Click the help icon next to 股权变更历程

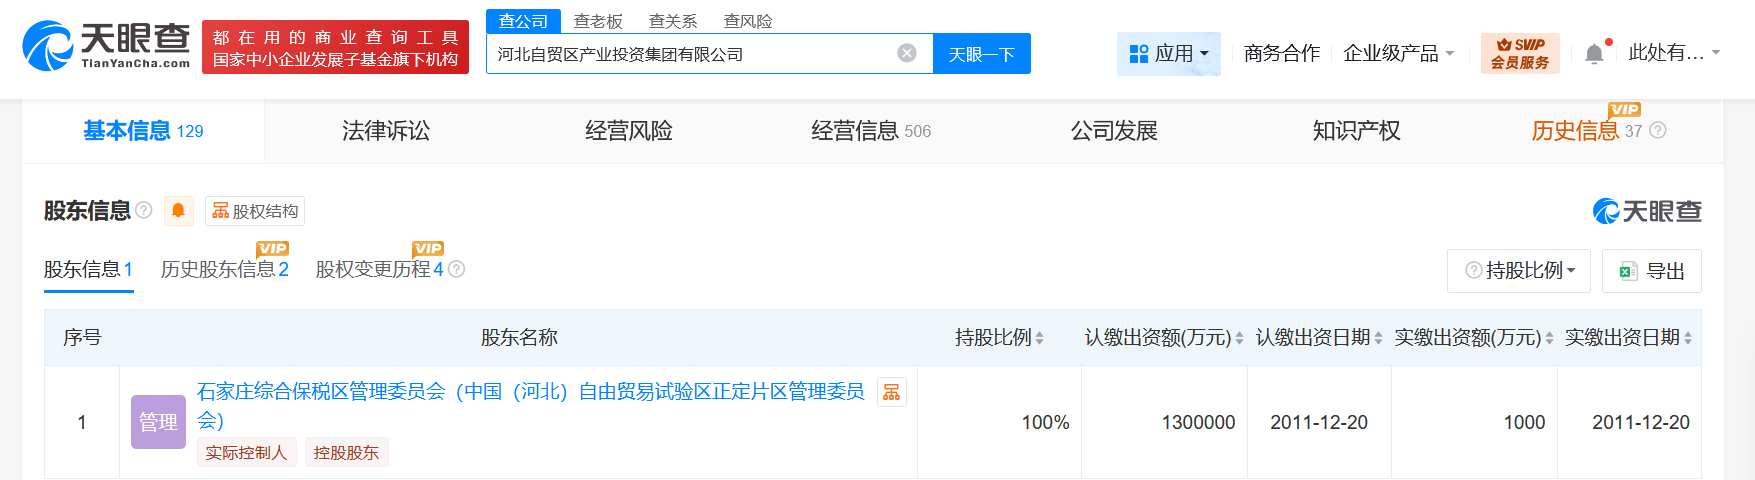(457, 269)
